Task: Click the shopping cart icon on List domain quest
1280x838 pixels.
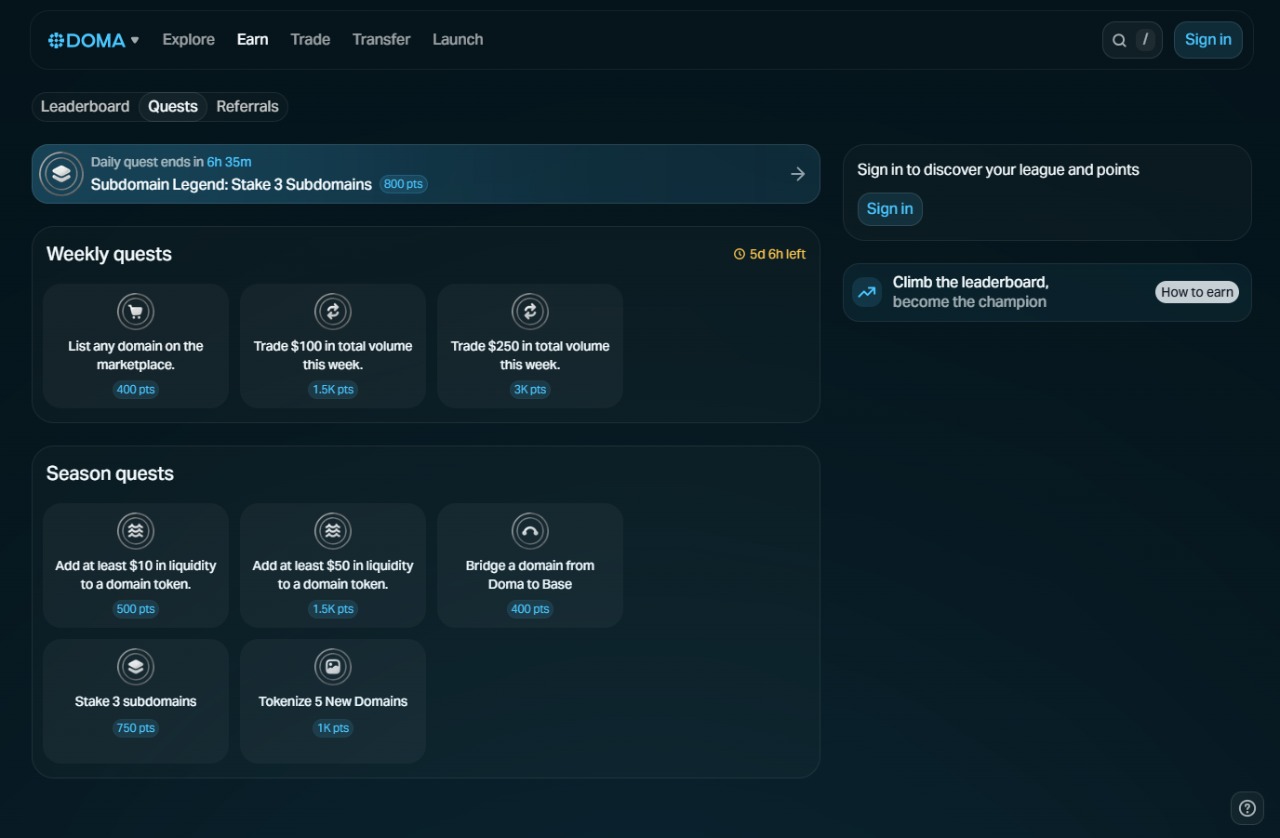Action: (x=136, y=312)
